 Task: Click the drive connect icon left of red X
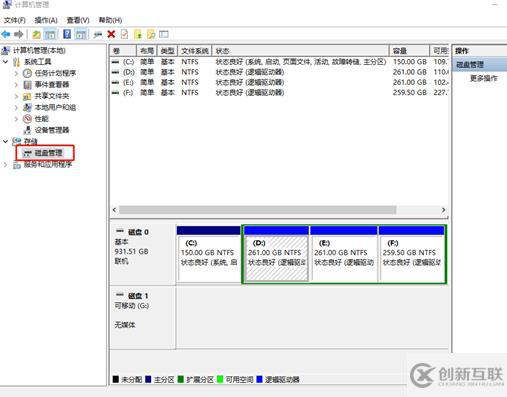pos(98,34)
